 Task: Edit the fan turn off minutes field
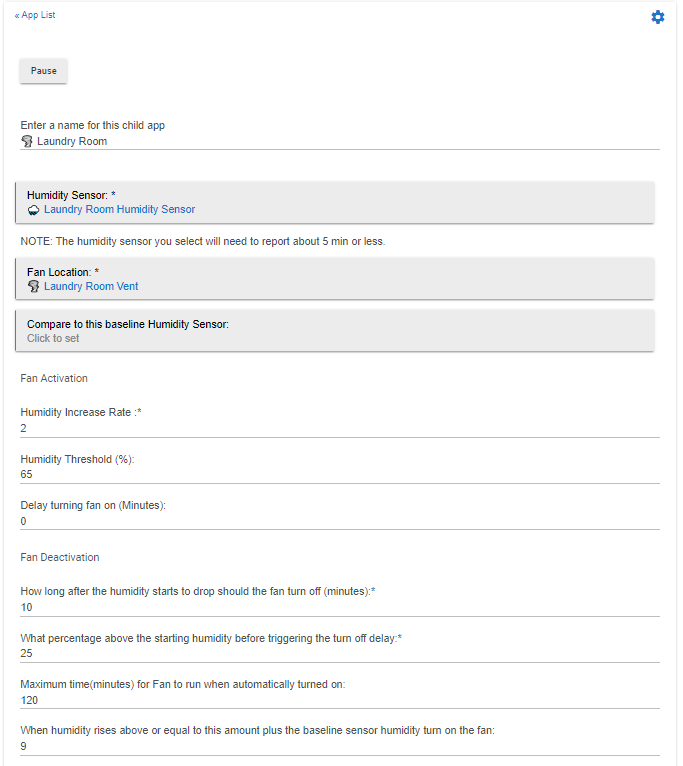pyautogui.click(x=340, y=607)
